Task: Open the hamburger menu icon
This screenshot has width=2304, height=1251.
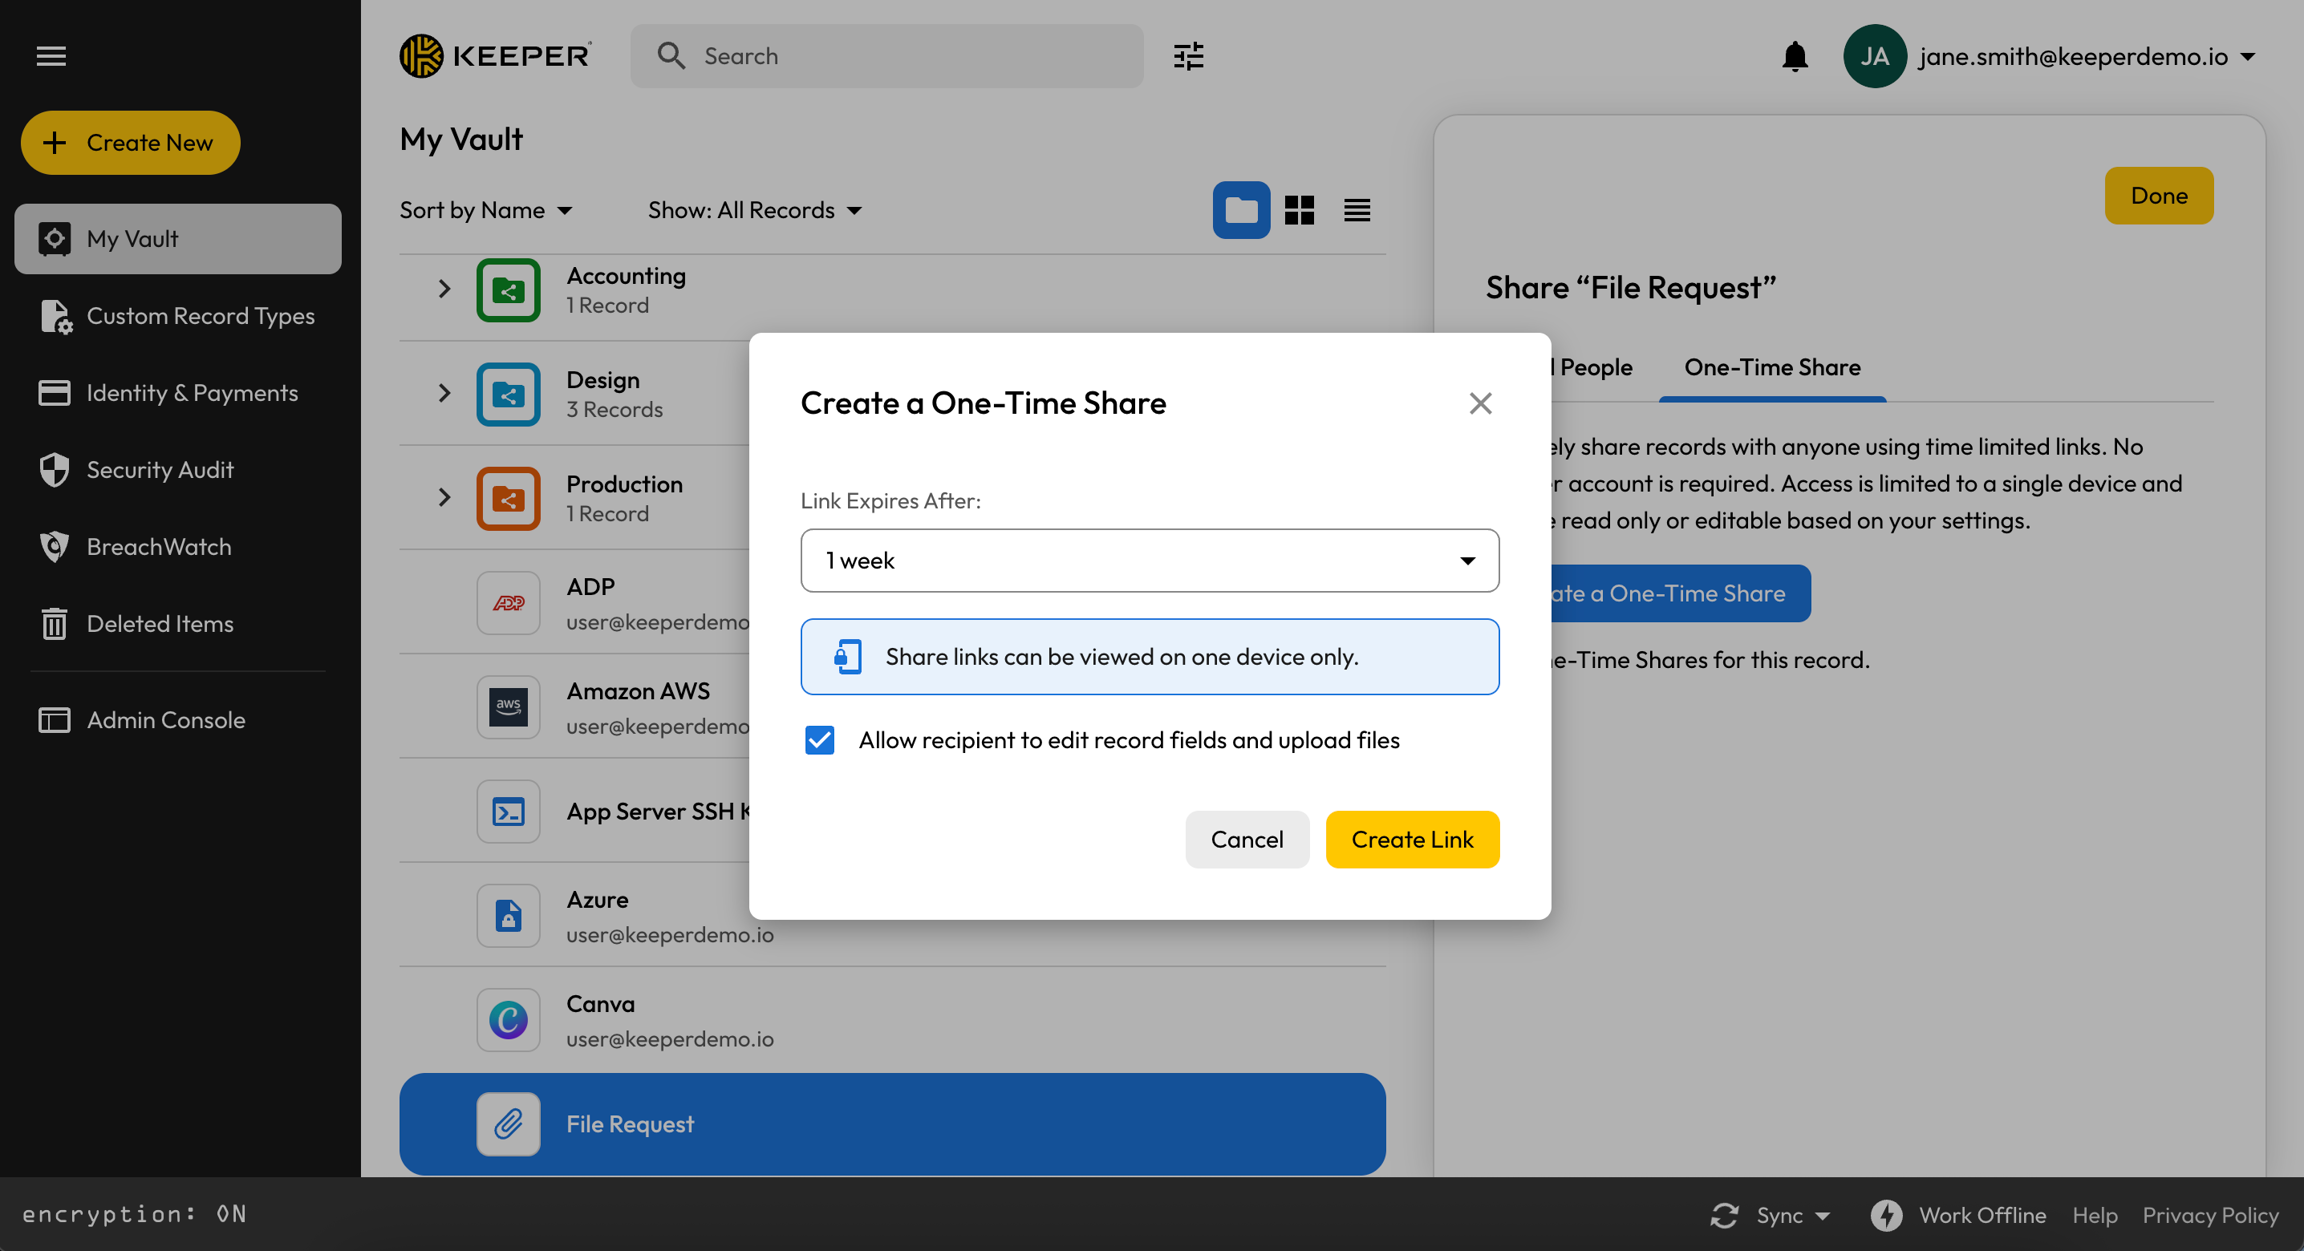Action: tap(51, 56)
